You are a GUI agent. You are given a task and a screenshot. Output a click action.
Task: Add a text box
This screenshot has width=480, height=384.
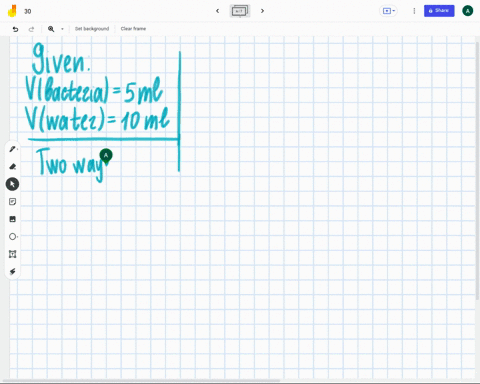(13, 254)
